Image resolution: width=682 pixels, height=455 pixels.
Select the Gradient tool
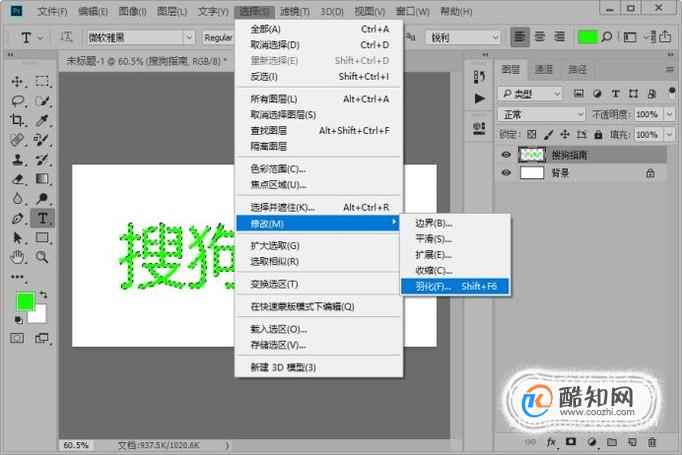[x=42, y=179]
